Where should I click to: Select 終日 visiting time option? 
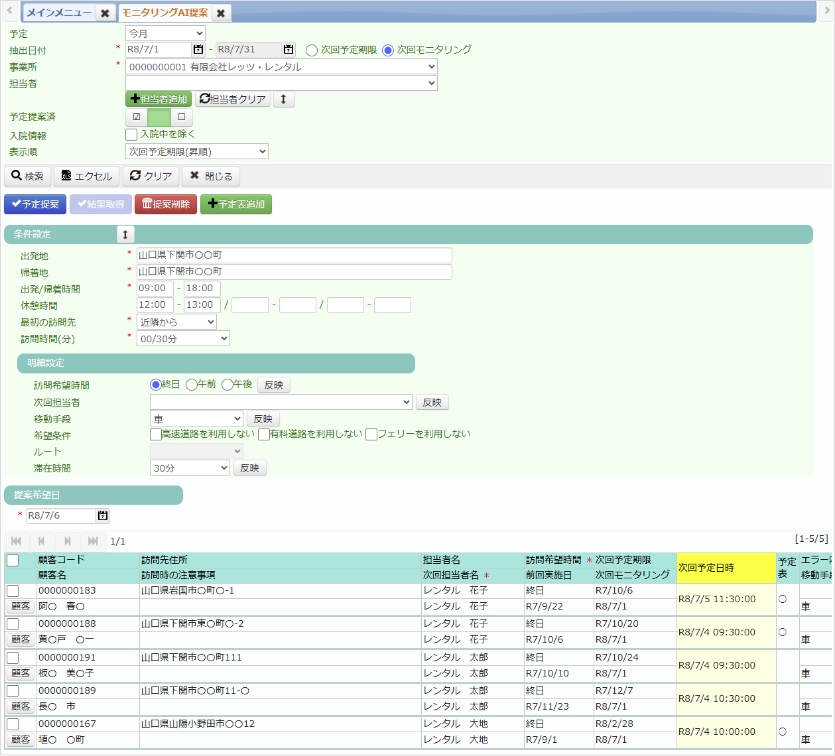[156, 384]
